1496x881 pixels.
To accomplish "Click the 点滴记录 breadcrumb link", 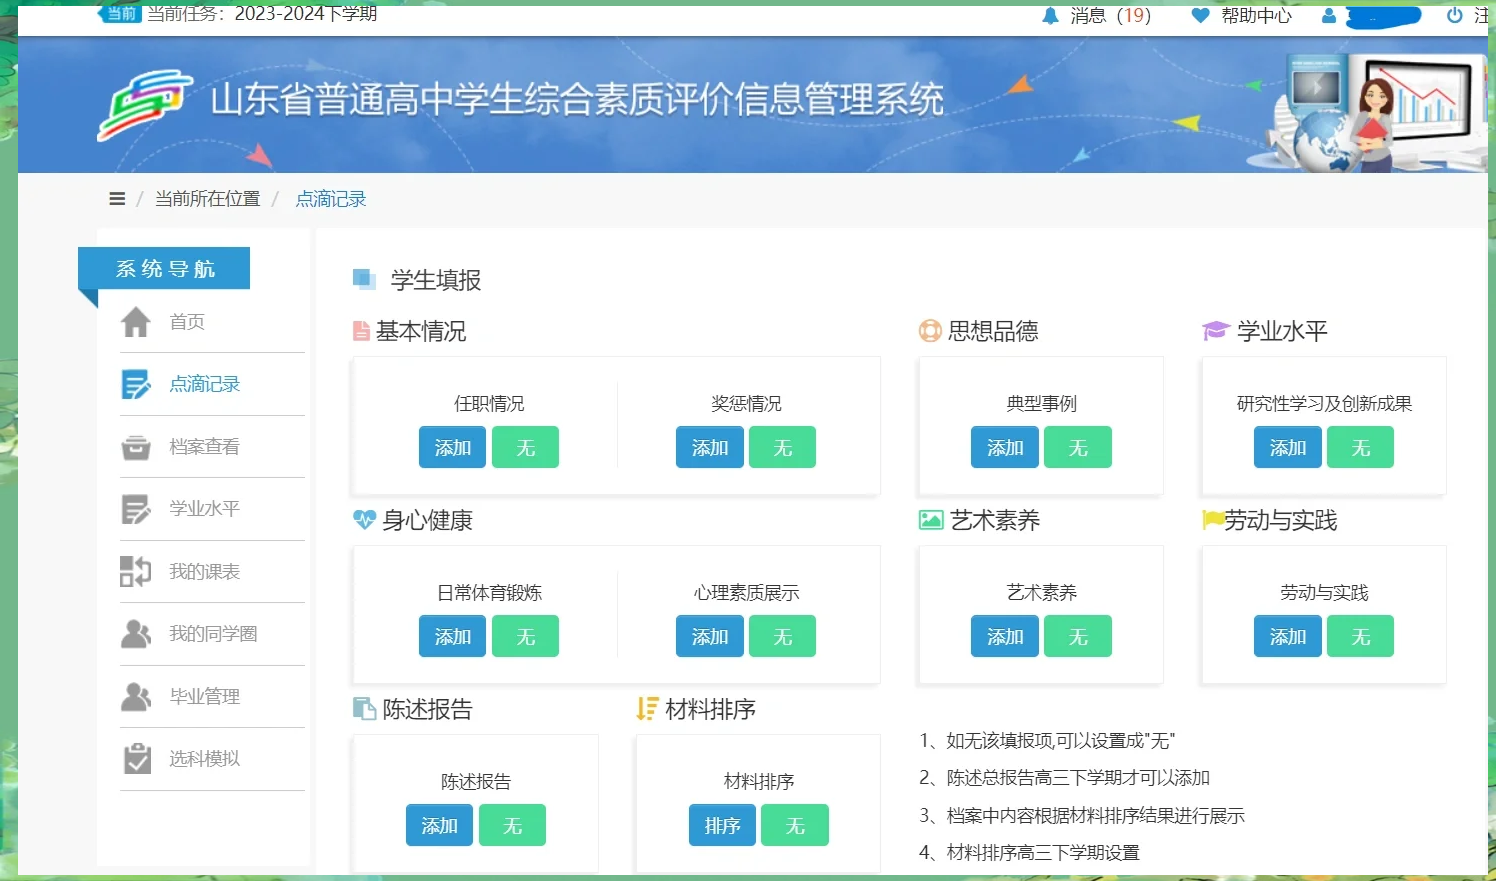I will coord(331,199).
